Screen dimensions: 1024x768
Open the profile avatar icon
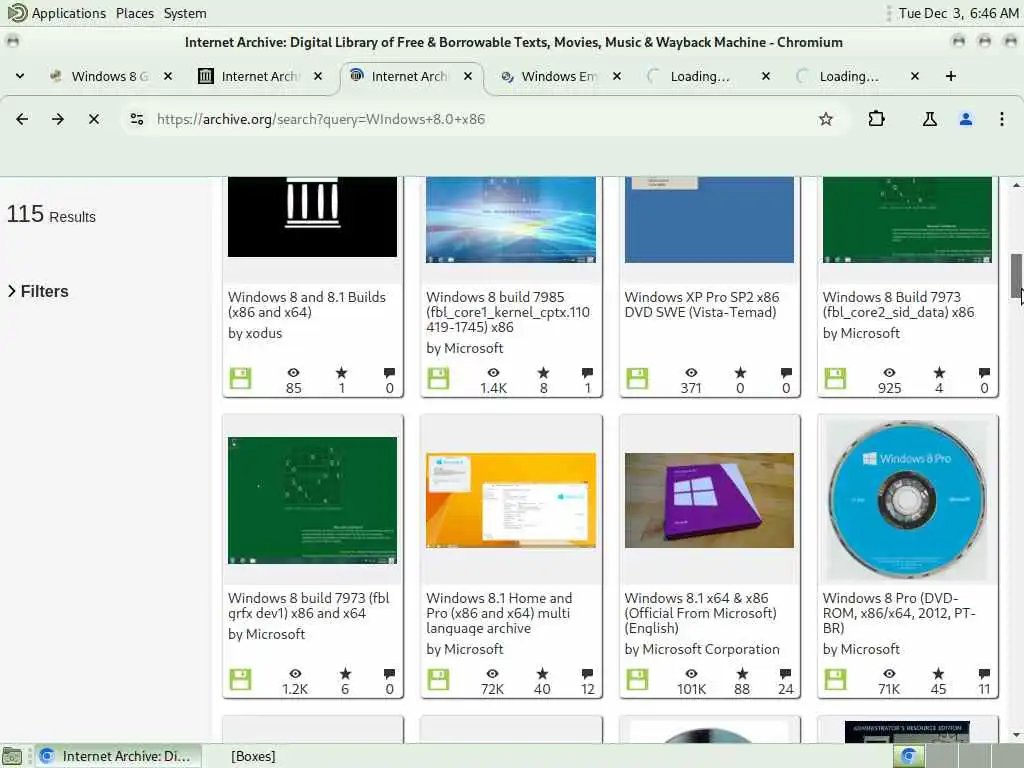966,119
